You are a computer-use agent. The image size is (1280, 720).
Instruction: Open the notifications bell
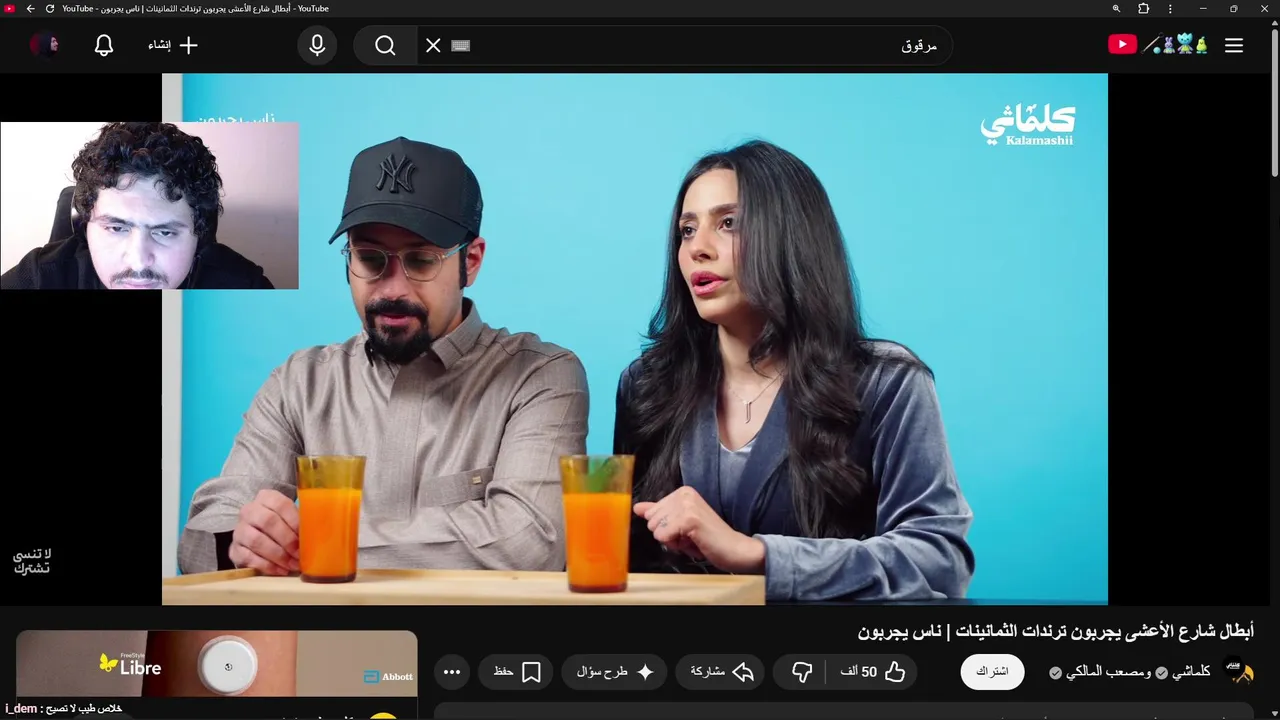coord(104,45)
